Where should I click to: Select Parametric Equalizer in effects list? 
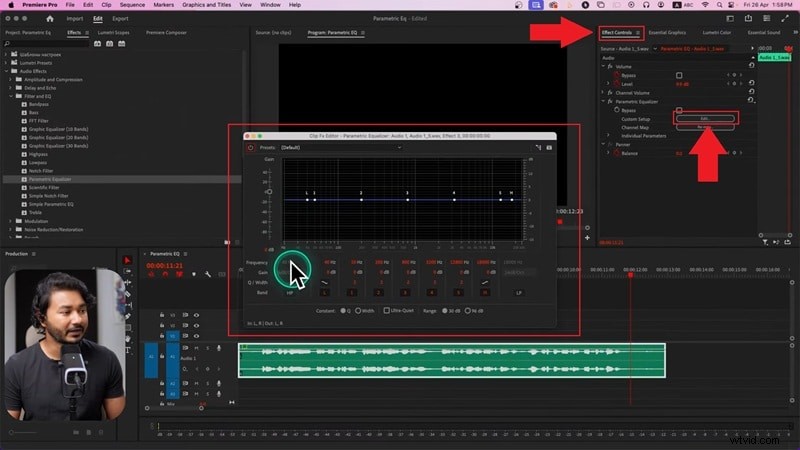tap(50, 179)
